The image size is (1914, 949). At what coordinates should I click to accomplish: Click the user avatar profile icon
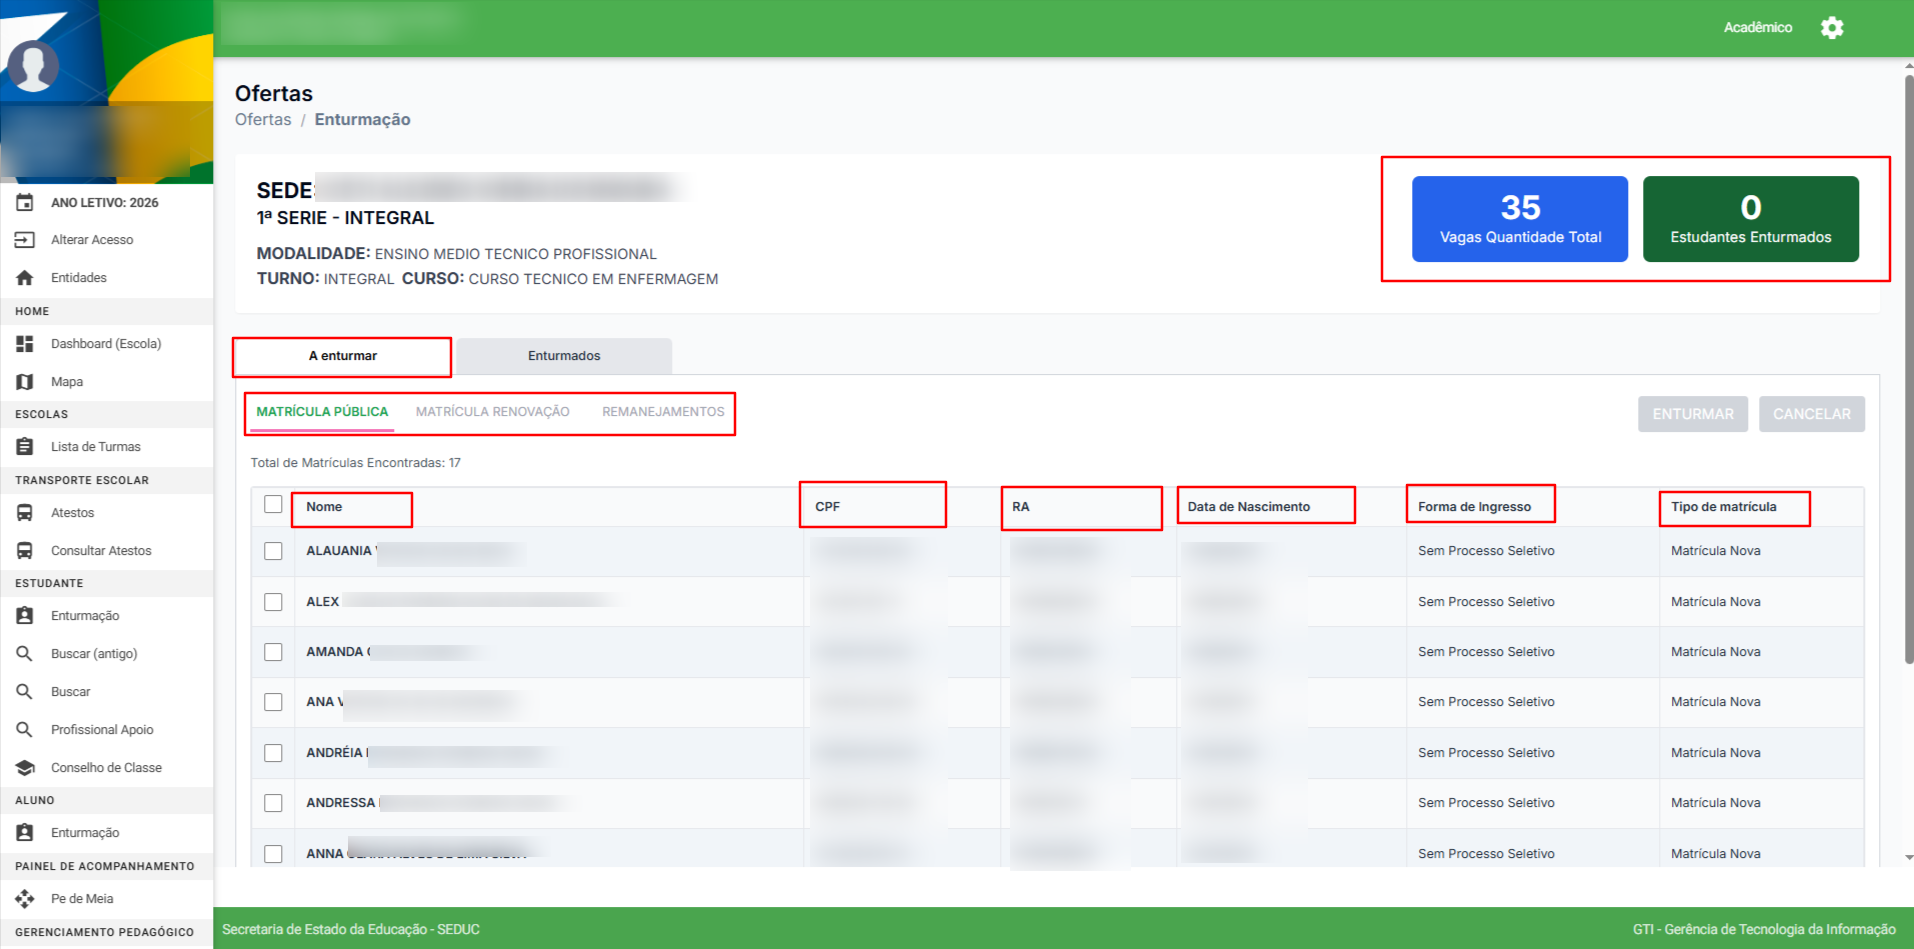pyautogui.click(x=33, y=67)
